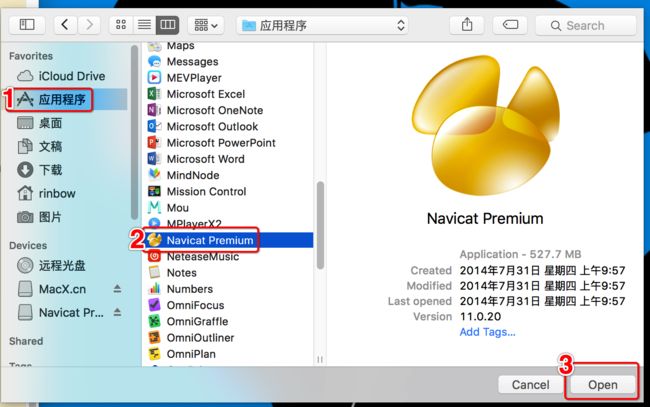The height and width of the screenshot is (407, 650).
Task: Select the OmniGraffle file name
Action: click(197, 321)
